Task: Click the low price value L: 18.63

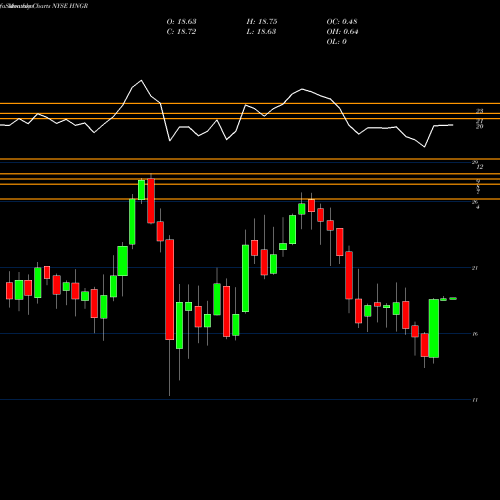Action: click(261, 32)
